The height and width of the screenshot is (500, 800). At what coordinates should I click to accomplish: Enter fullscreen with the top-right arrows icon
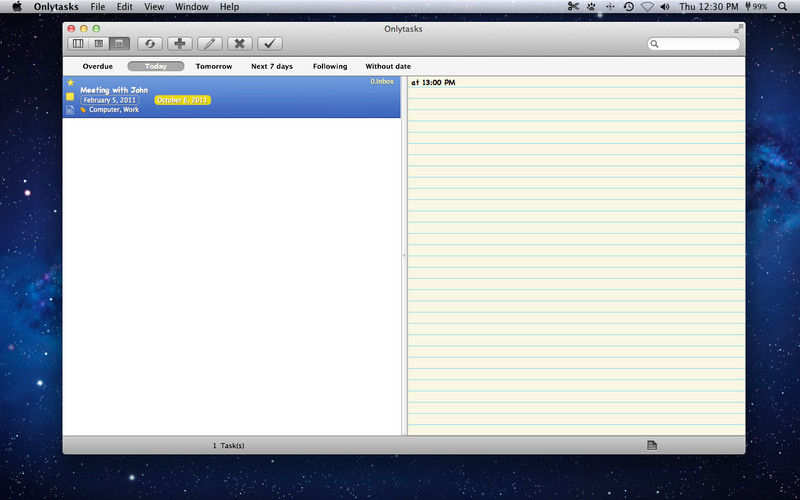pos(738,29)
